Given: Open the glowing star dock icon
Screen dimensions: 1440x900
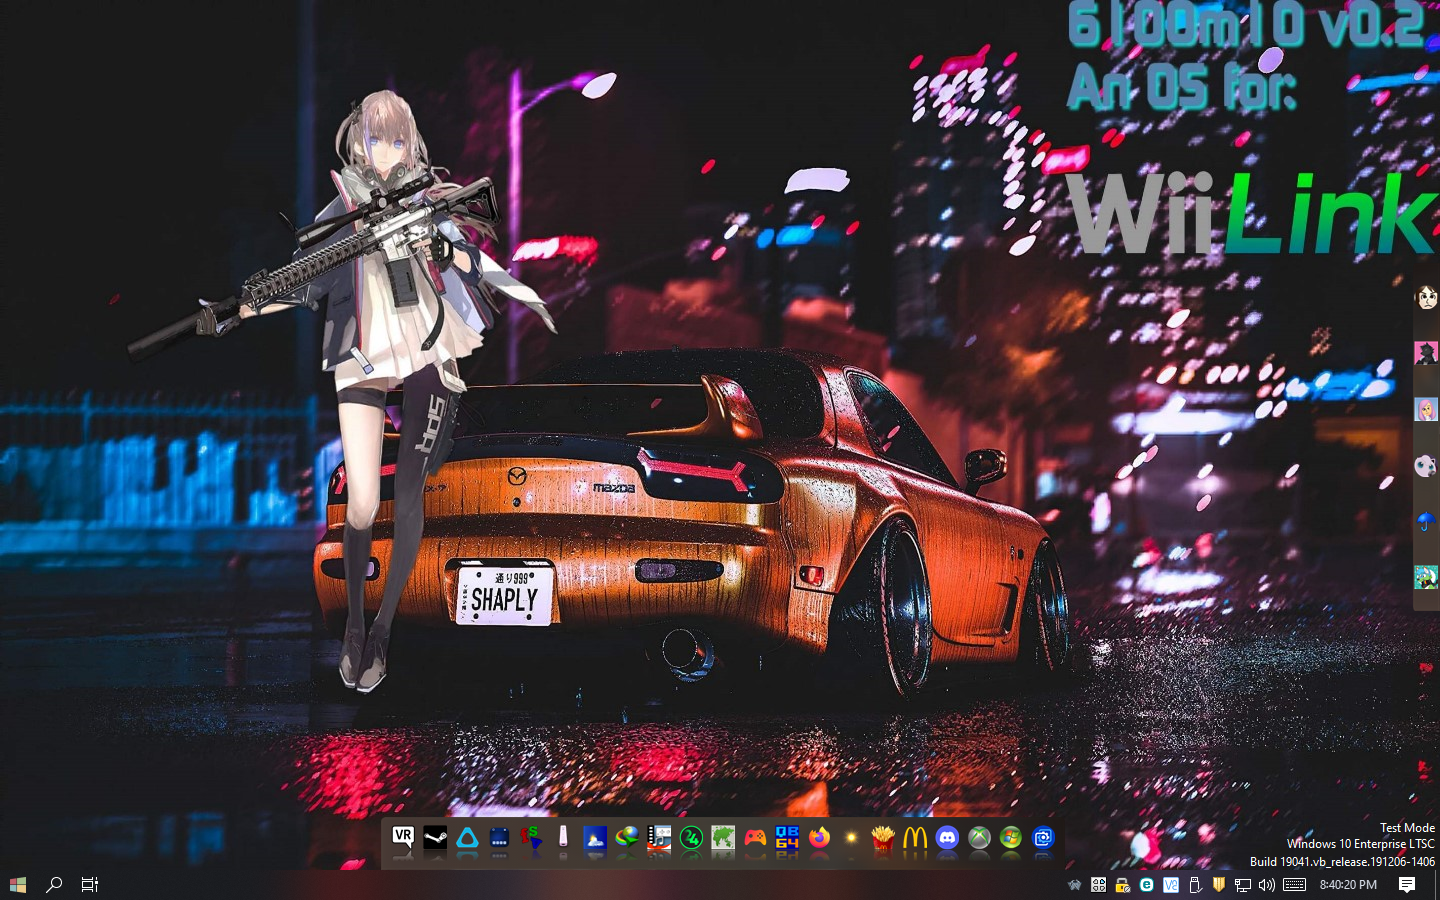Looking at the screenshot, I should click(x=851, y=838).
